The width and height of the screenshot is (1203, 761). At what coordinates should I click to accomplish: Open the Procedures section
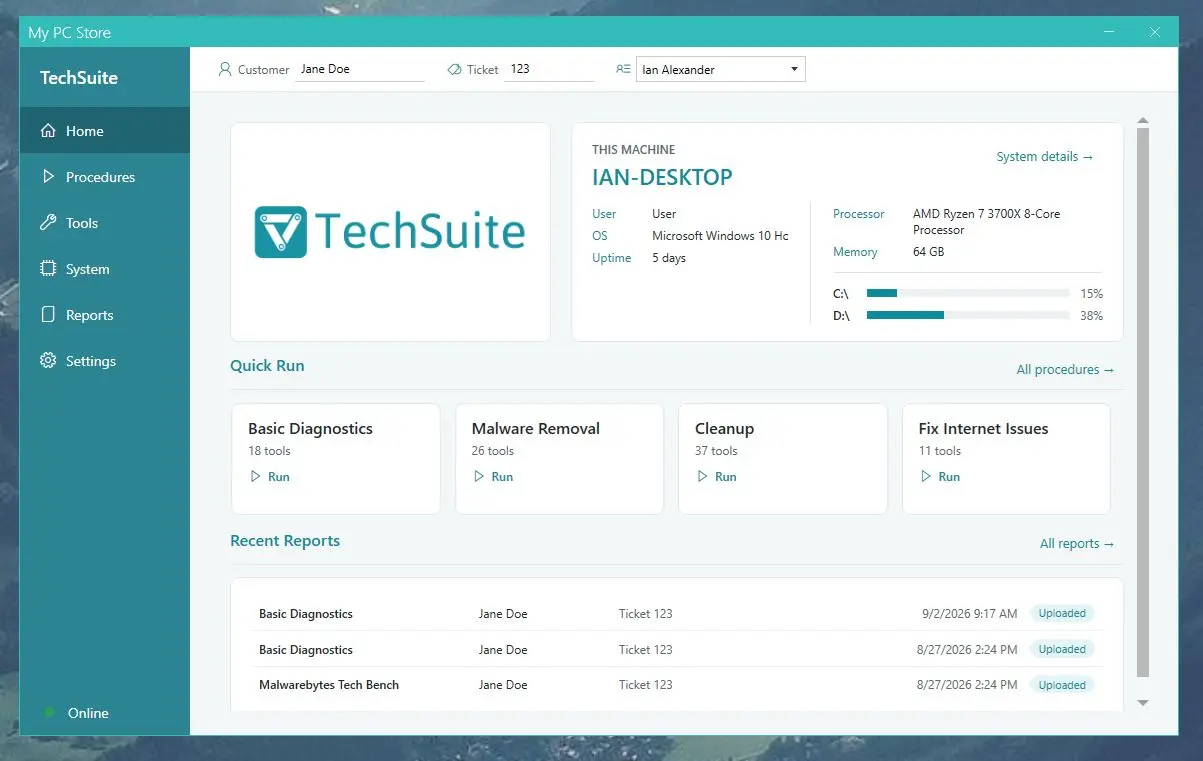pos(104,177)
